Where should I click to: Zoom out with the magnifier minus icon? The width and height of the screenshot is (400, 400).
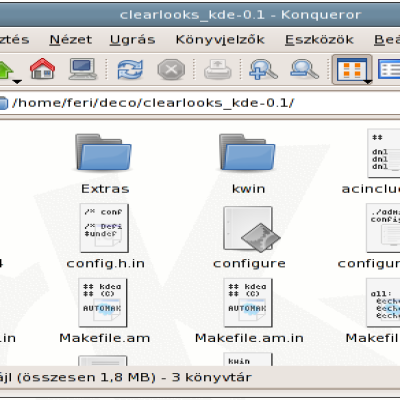[304, 69]
